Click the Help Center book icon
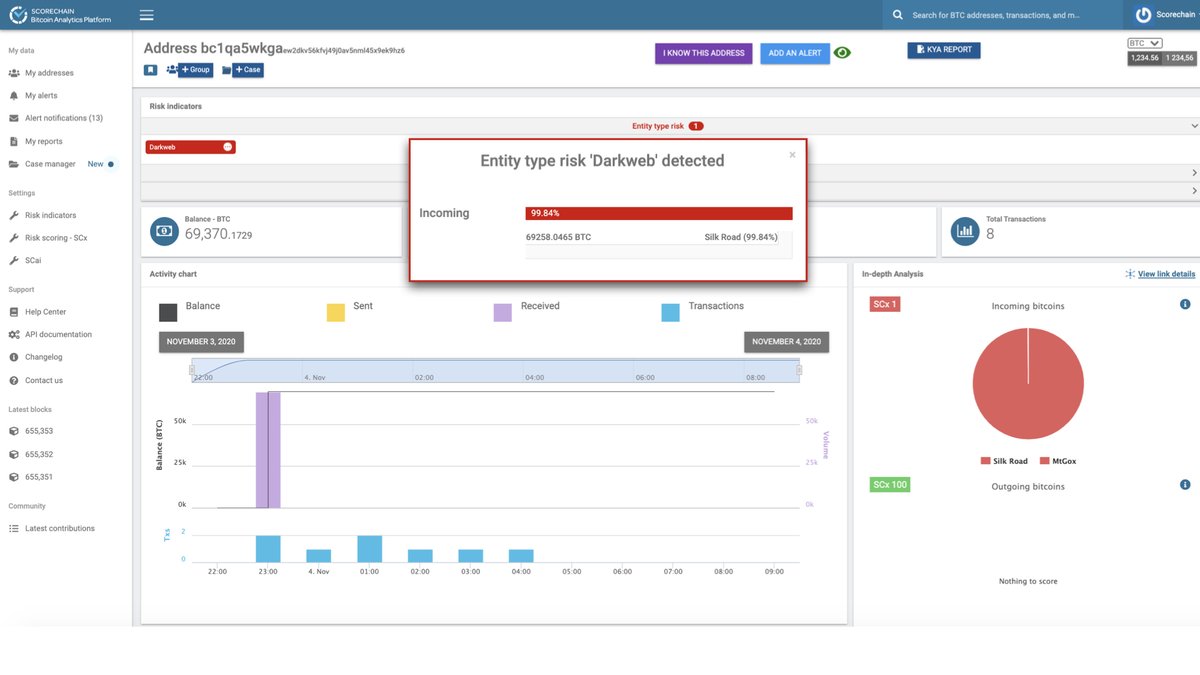Image resolution: width=1200 pixels, height=675 pixels. click(x=14, y=312)
